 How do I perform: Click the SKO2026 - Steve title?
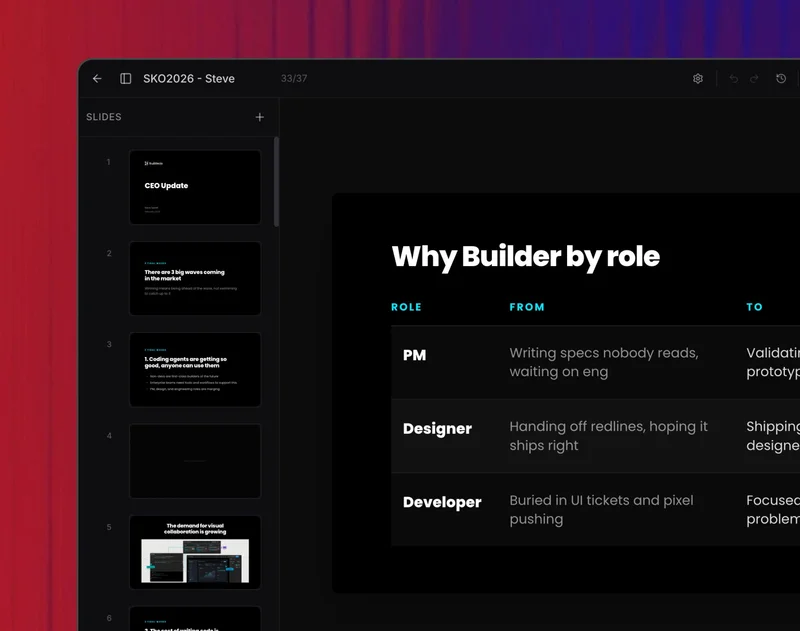189,79
